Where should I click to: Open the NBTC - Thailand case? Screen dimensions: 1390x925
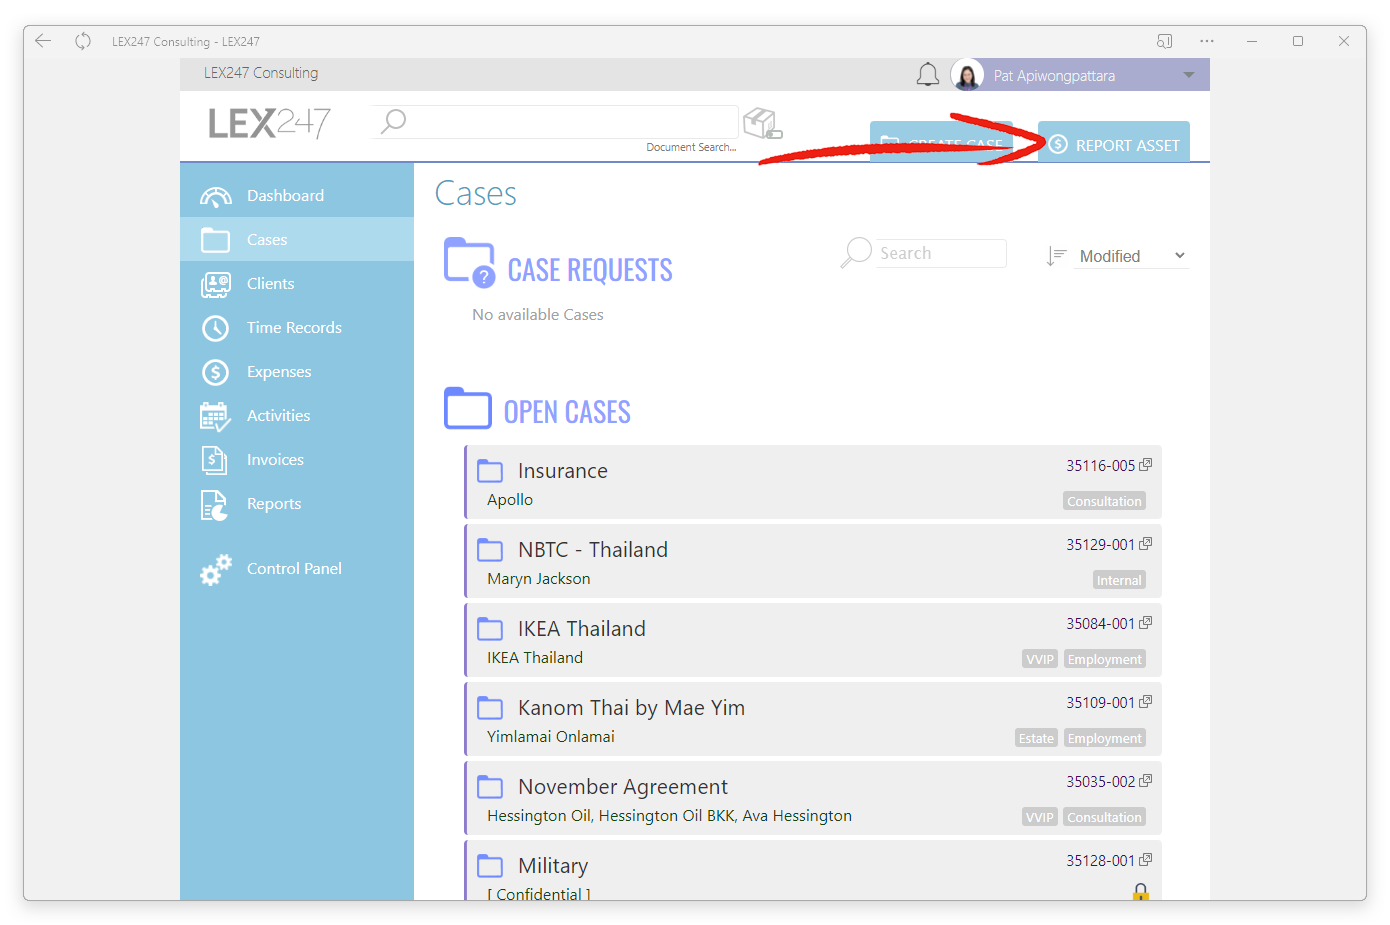point(593,550)
